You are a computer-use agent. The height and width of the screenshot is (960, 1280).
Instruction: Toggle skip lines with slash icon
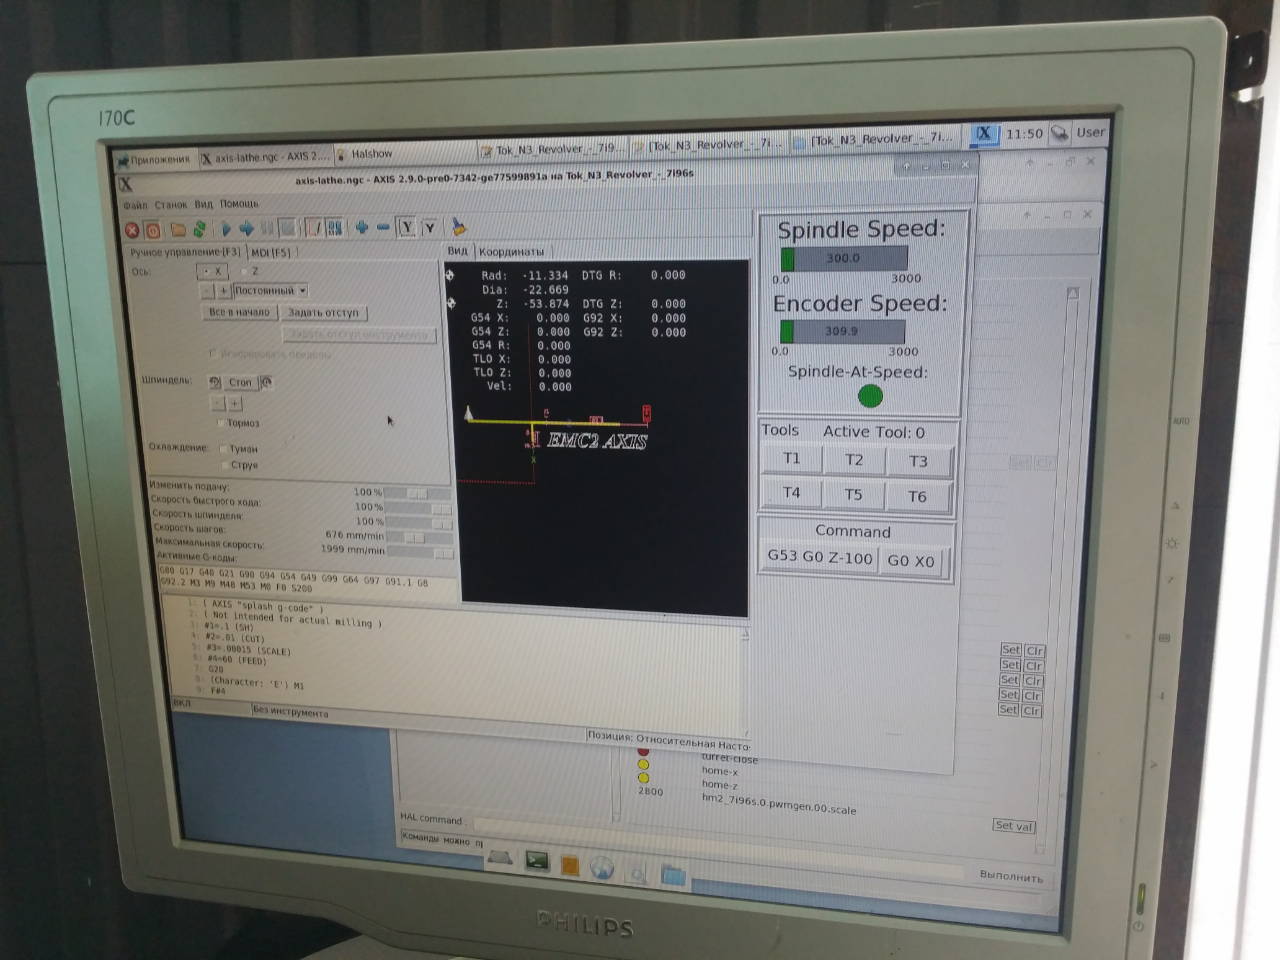314,228
